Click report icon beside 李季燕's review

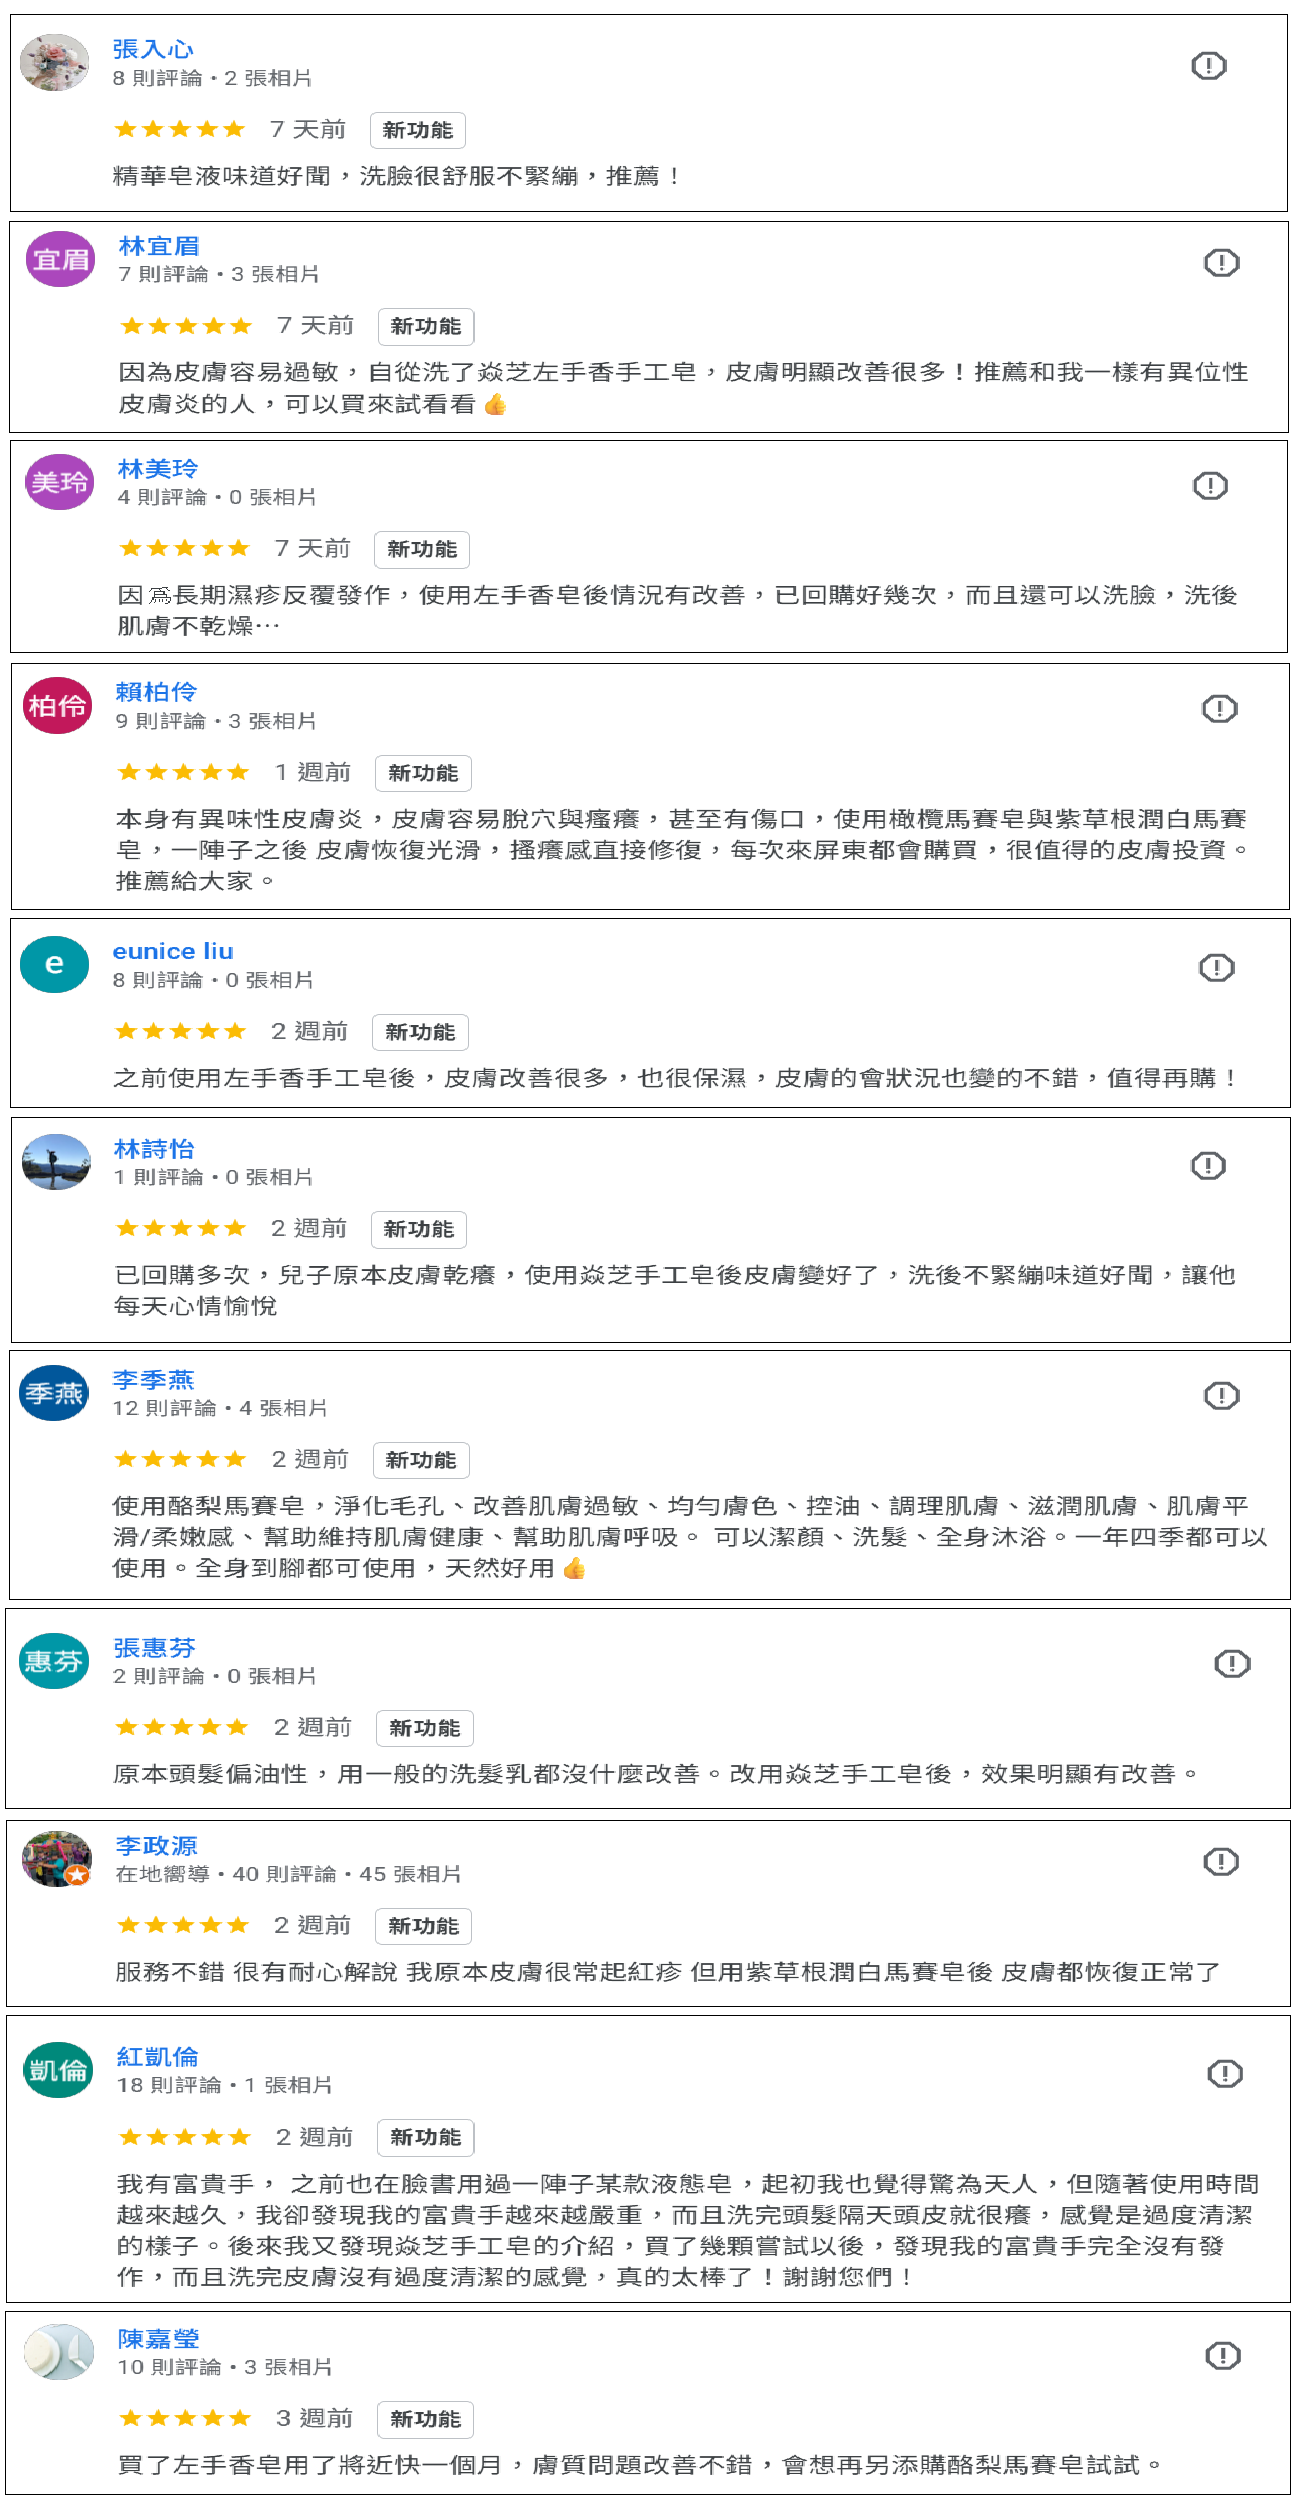[1221, 1396]
